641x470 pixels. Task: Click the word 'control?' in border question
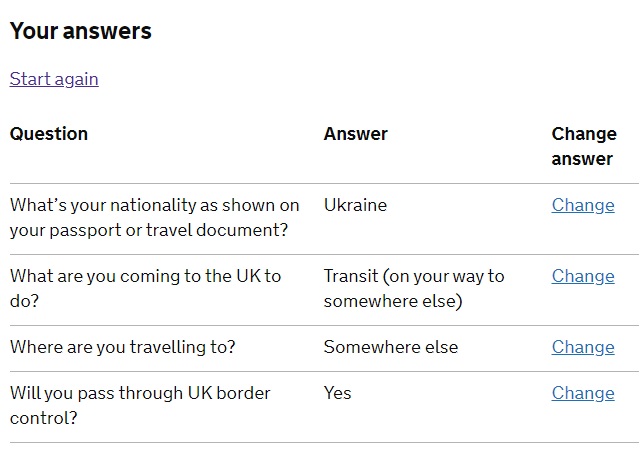(x=43, y=417)
